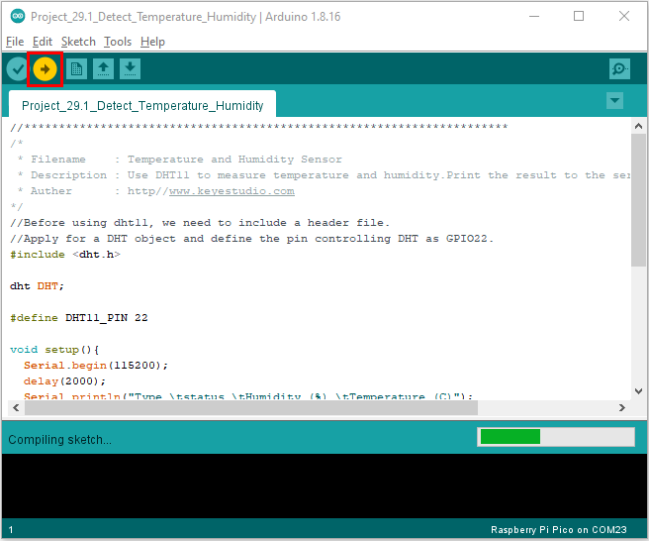Click the '//Apply for a DHT object' comment
650x541 pixels.
coord(252,238)
